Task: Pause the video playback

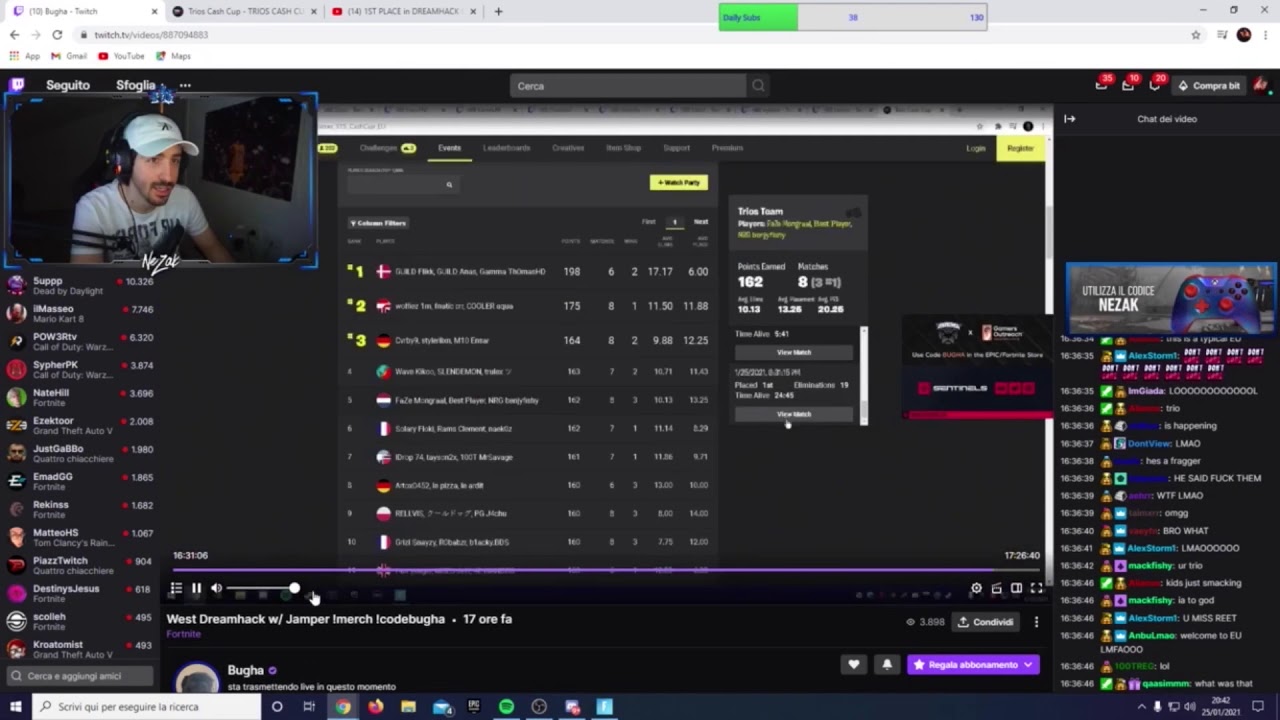Action: (197, 589)
